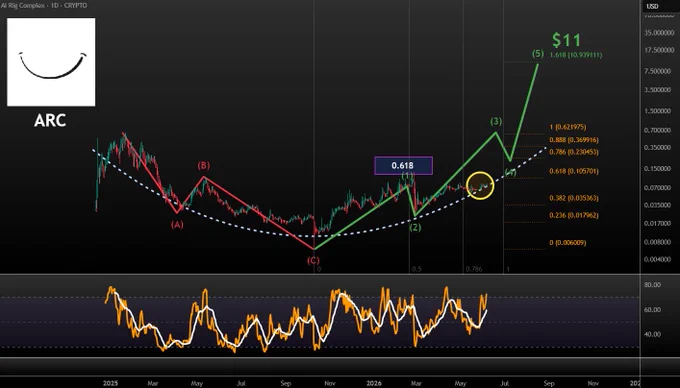The height and width of the screenshot is (388, 680).
Task: Click the Mar label right after 2026
Action: [416, 383]
